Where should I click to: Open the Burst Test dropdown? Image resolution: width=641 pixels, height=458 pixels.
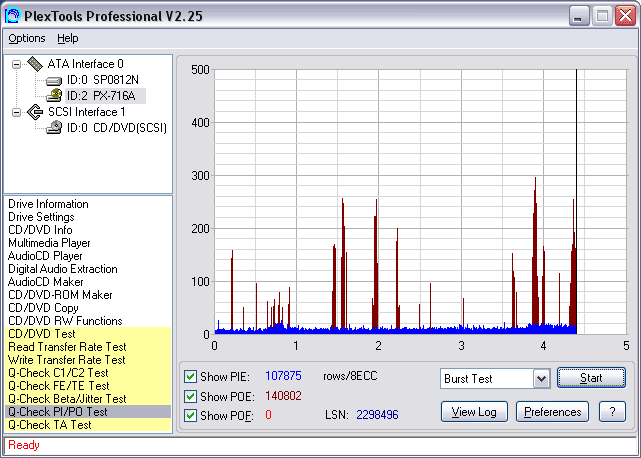[541, 379]
